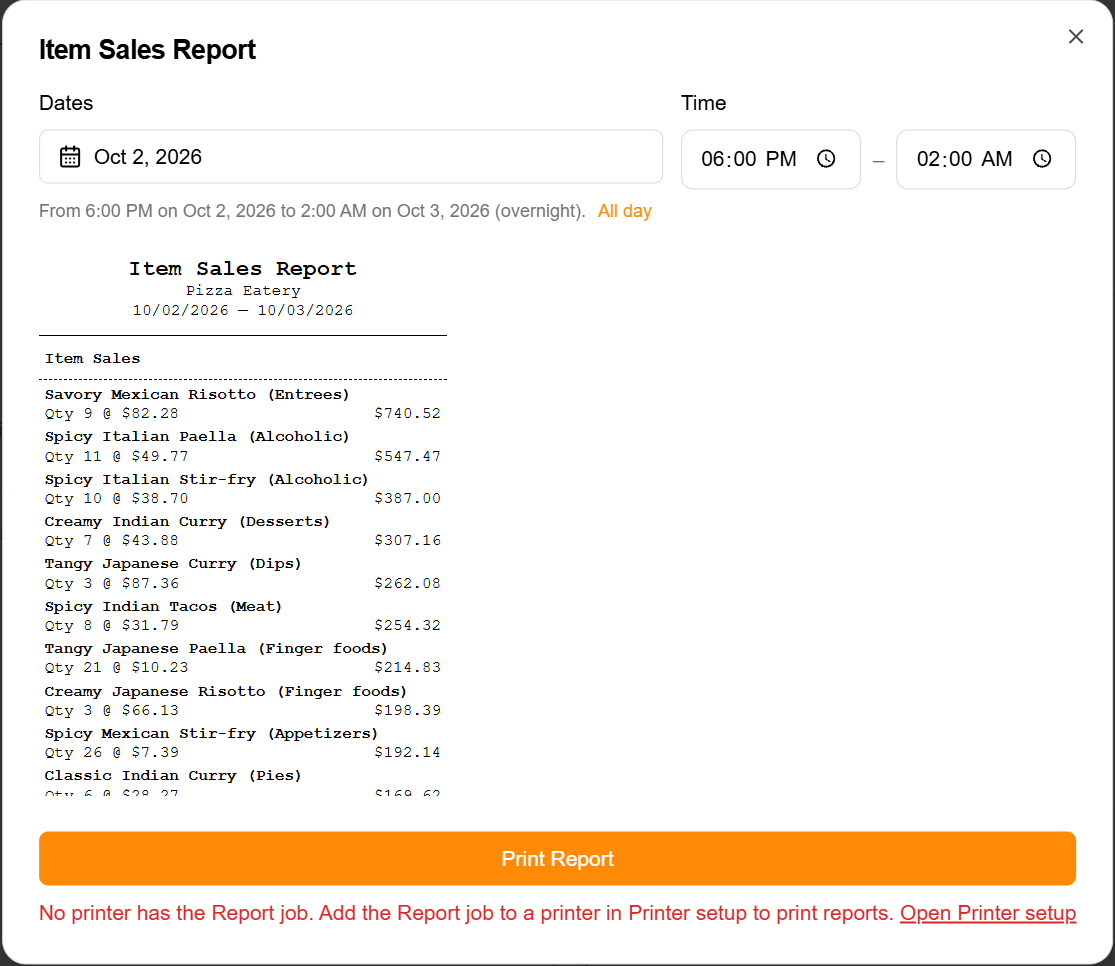Click the Qty 26 @ $7.39 line
Viewport: 1115px width, 966px height.
click(112, 752)
